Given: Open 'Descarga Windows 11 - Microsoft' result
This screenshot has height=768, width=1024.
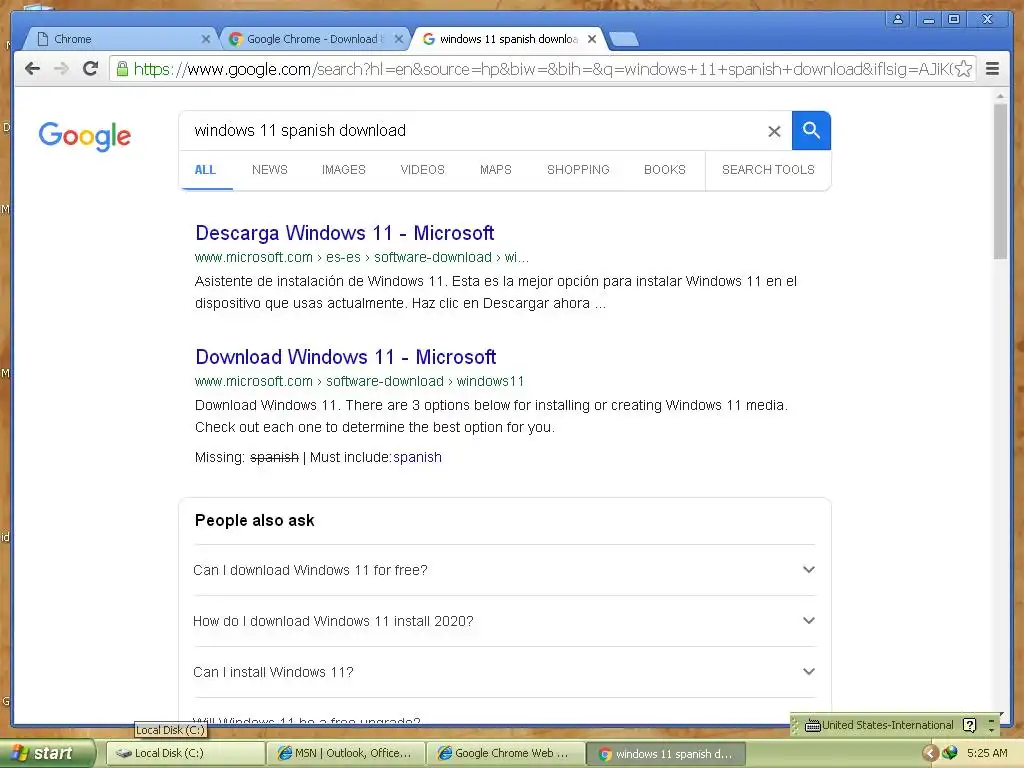Looking at the screenshot, I should [x=344, y=233].
